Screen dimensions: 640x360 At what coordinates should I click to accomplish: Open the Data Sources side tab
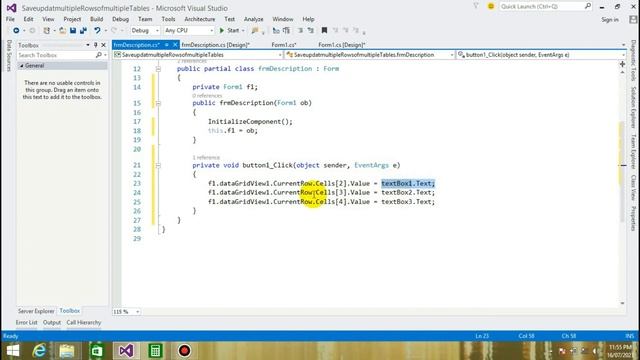tap(9, 56)
